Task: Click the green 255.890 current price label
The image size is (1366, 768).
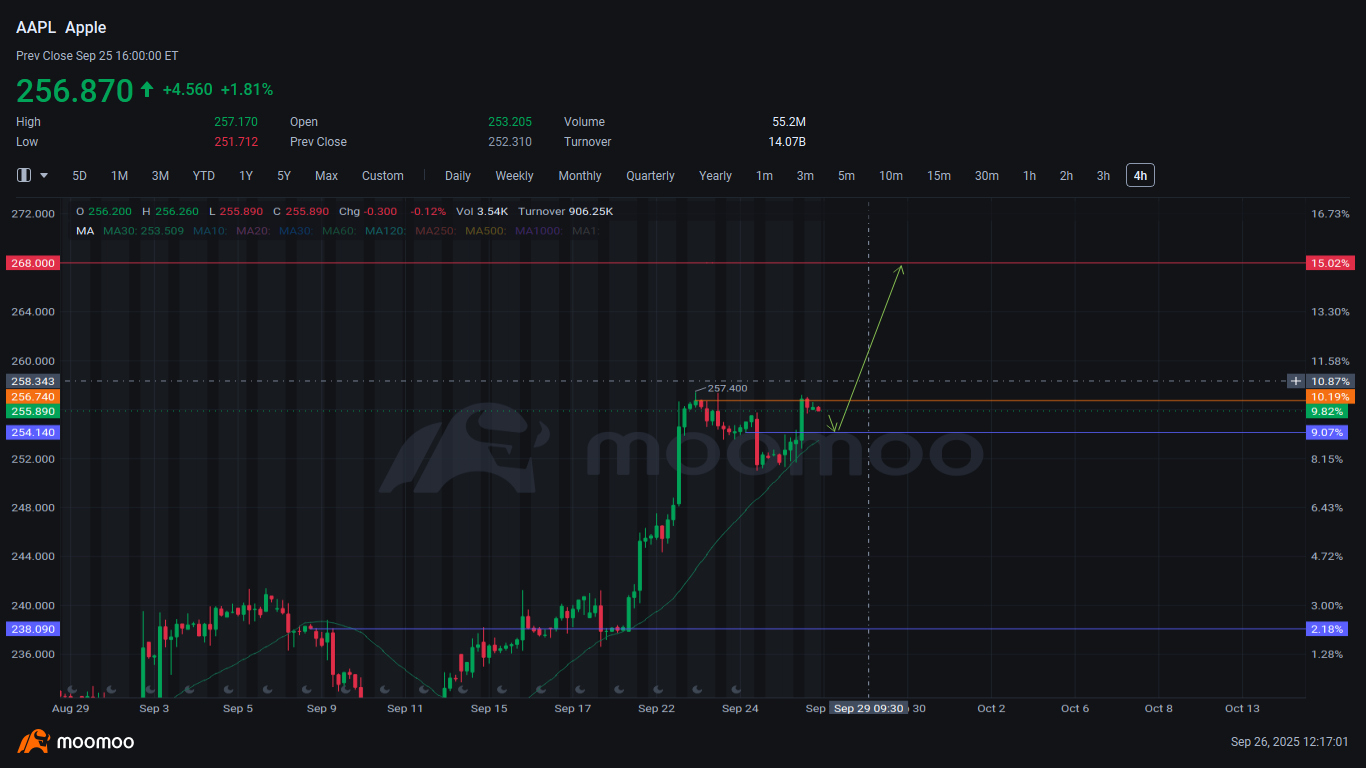Action: tap(33, 411)
